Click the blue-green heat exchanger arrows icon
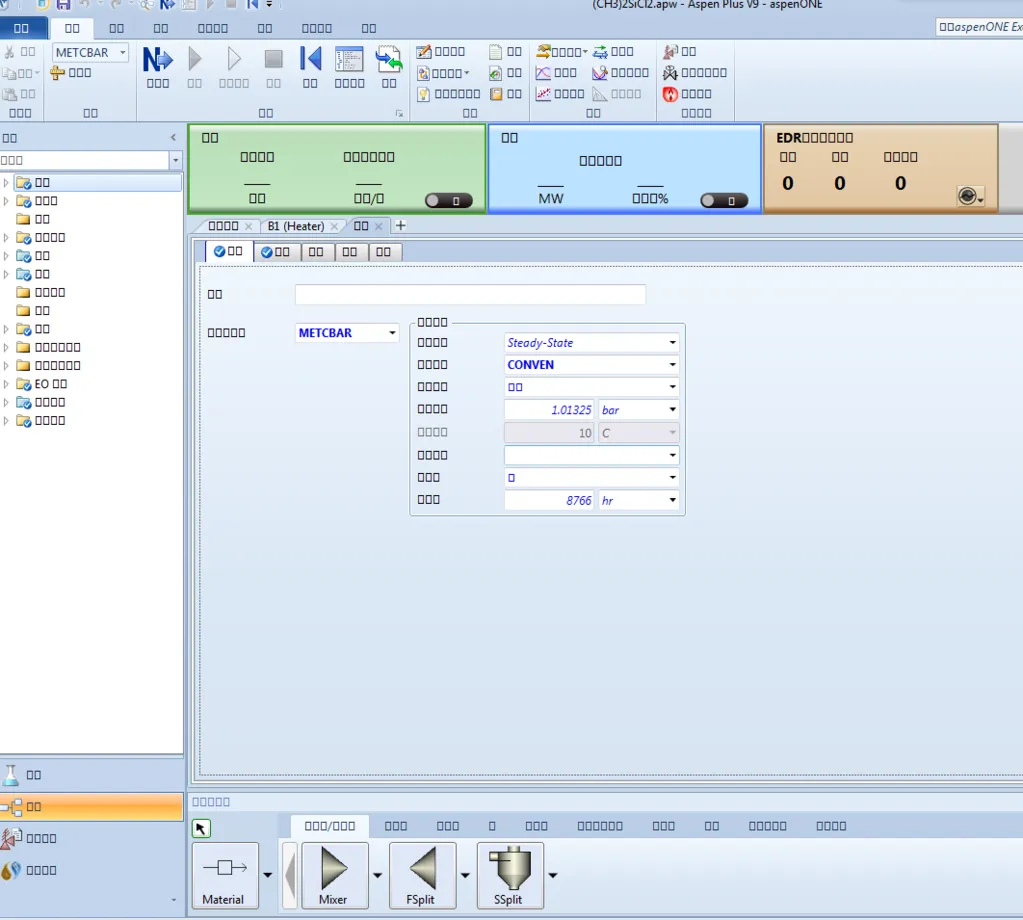Image resolution: width=1023 pixels, height=920 pixels. (600, 52)
